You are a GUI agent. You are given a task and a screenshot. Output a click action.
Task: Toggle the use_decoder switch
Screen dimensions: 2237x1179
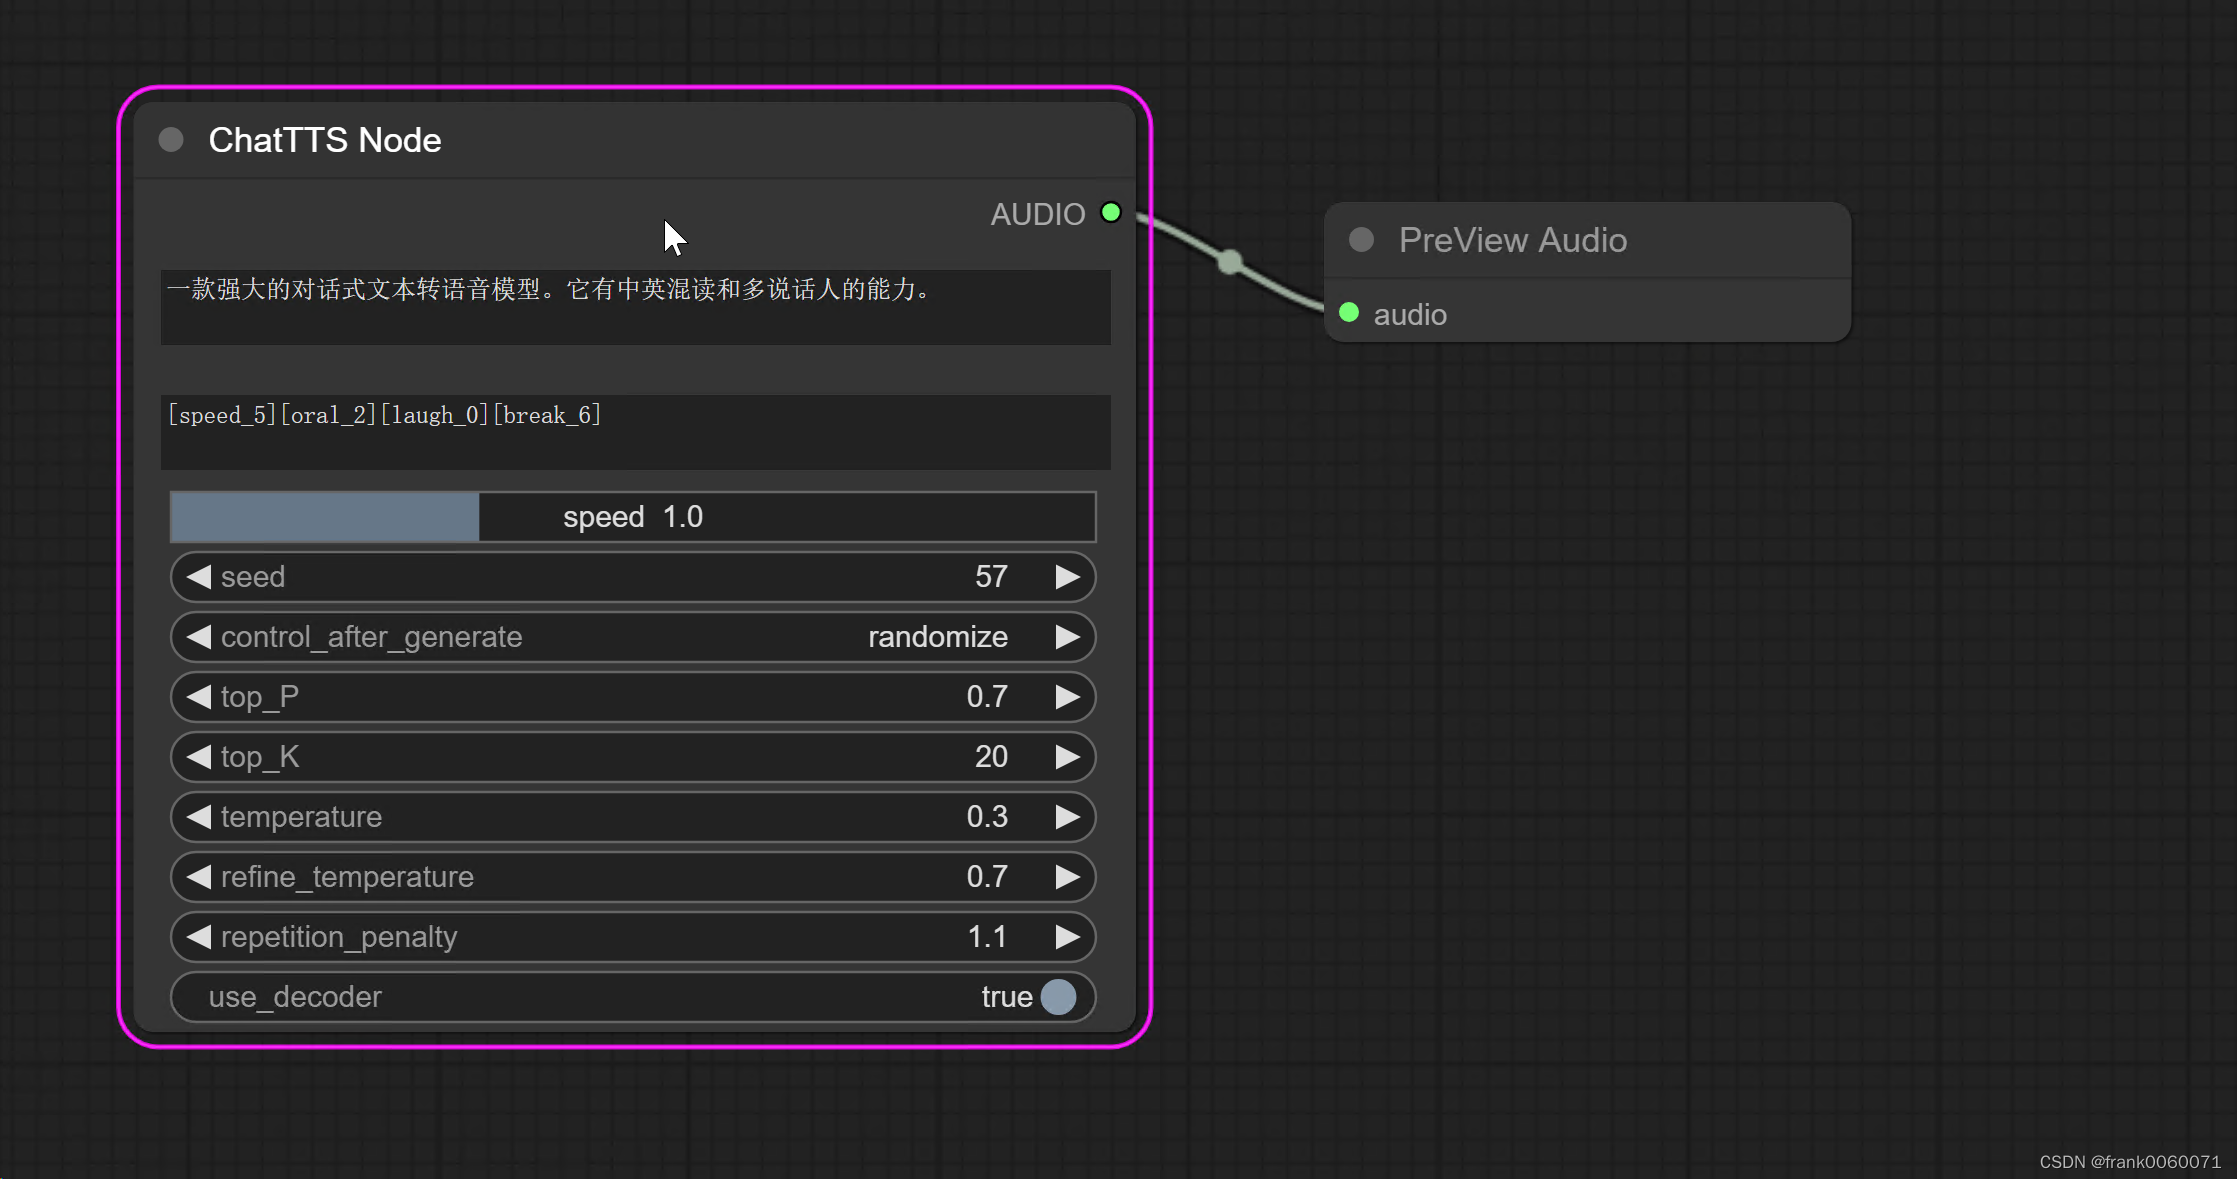tap(1057, 997)
